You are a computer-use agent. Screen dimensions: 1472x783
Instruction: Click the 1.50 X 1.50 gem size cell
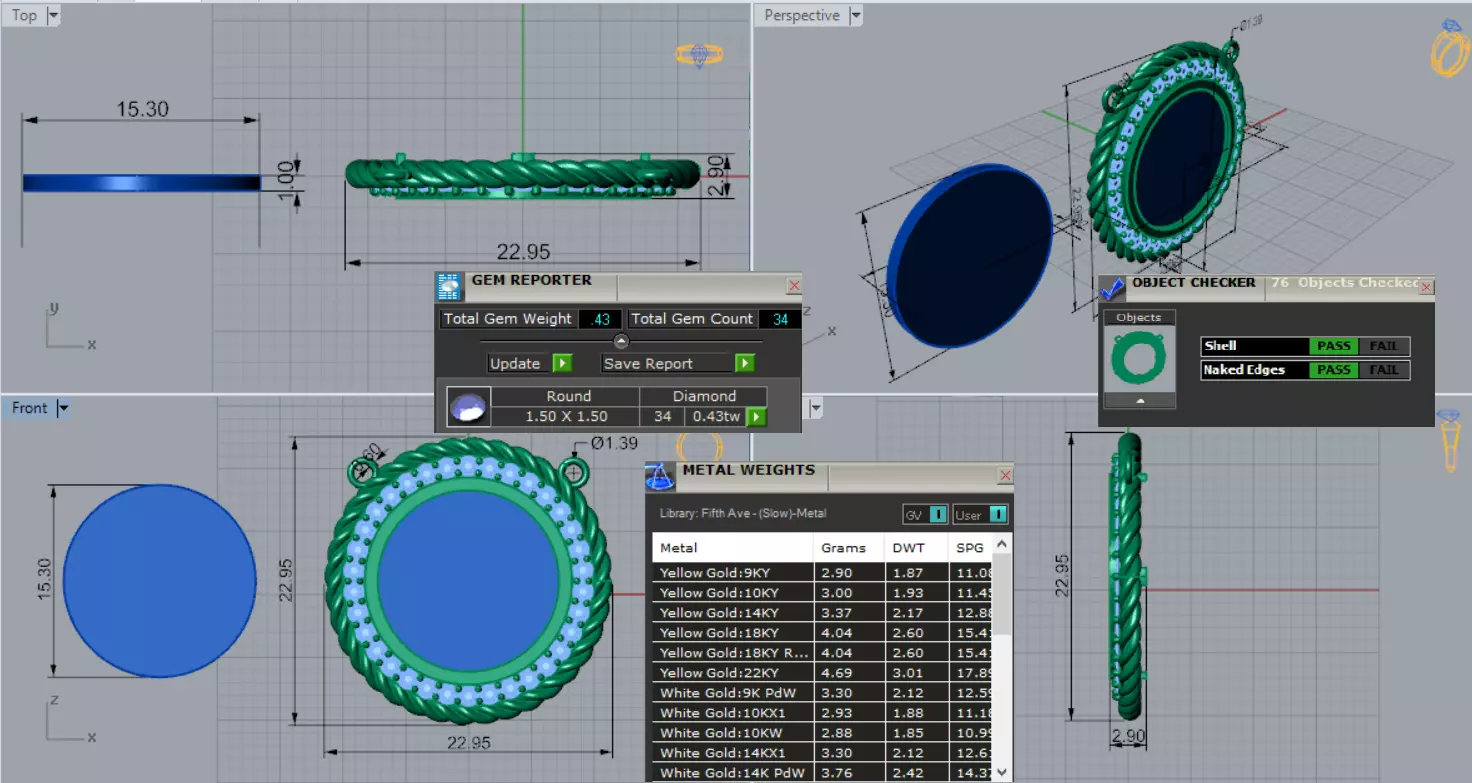coord(568,416)
